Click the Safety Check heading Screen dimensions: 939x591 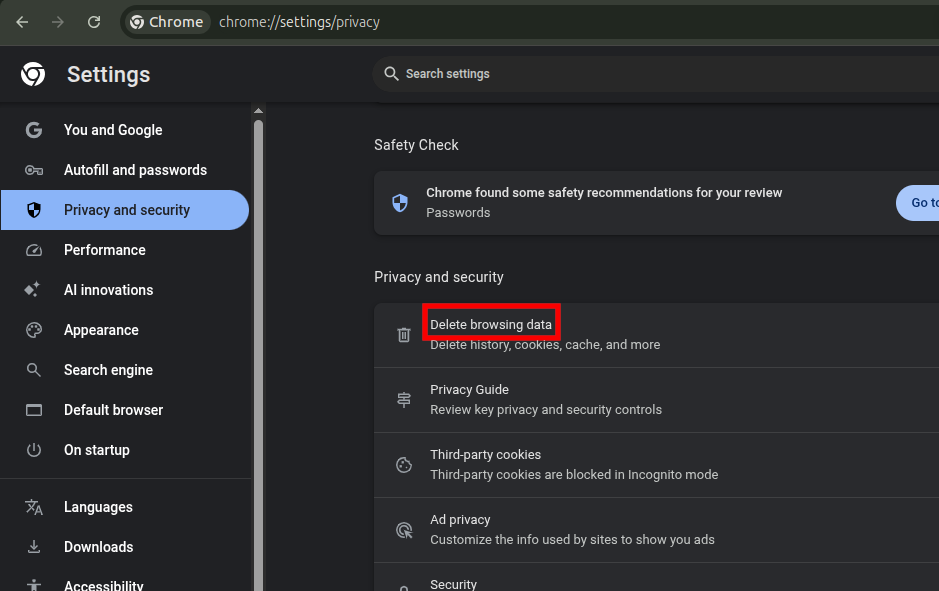click(x=416, y=145)
